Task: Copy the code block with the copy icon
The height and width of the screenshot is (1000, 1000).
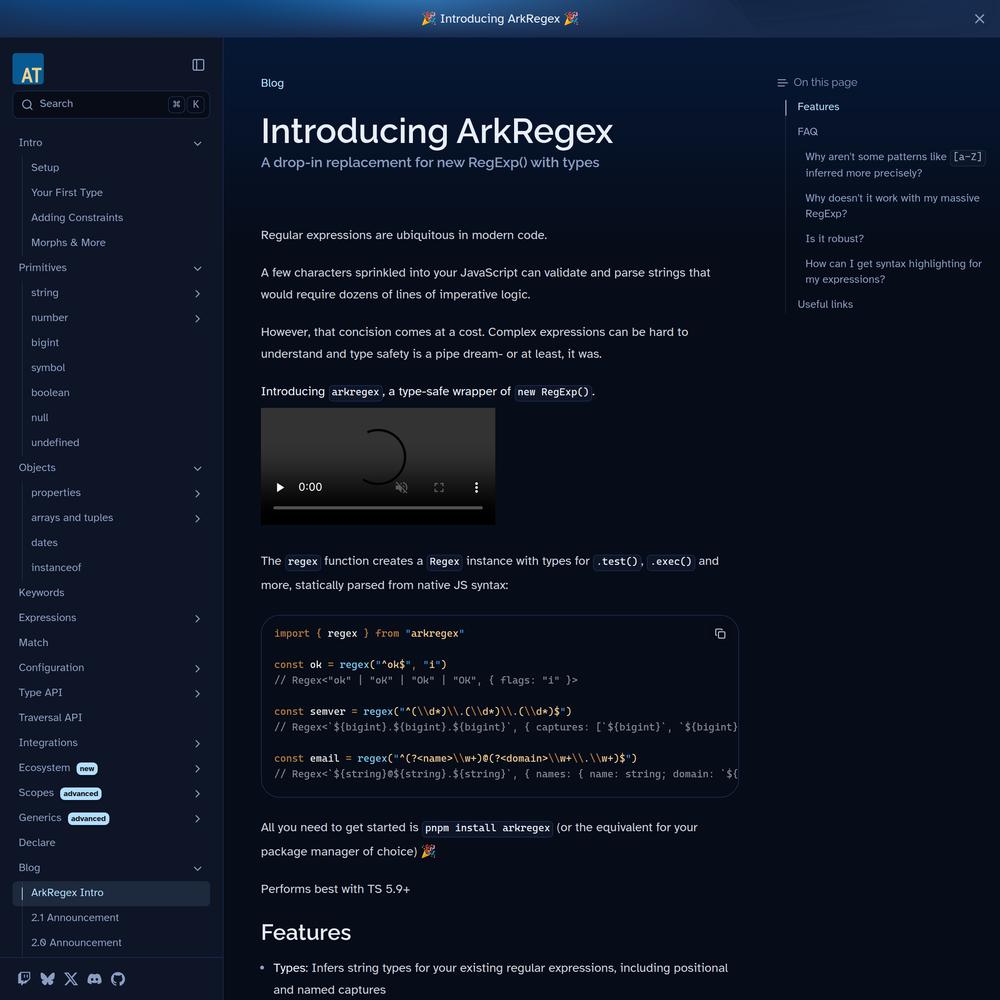Action: 720,634
